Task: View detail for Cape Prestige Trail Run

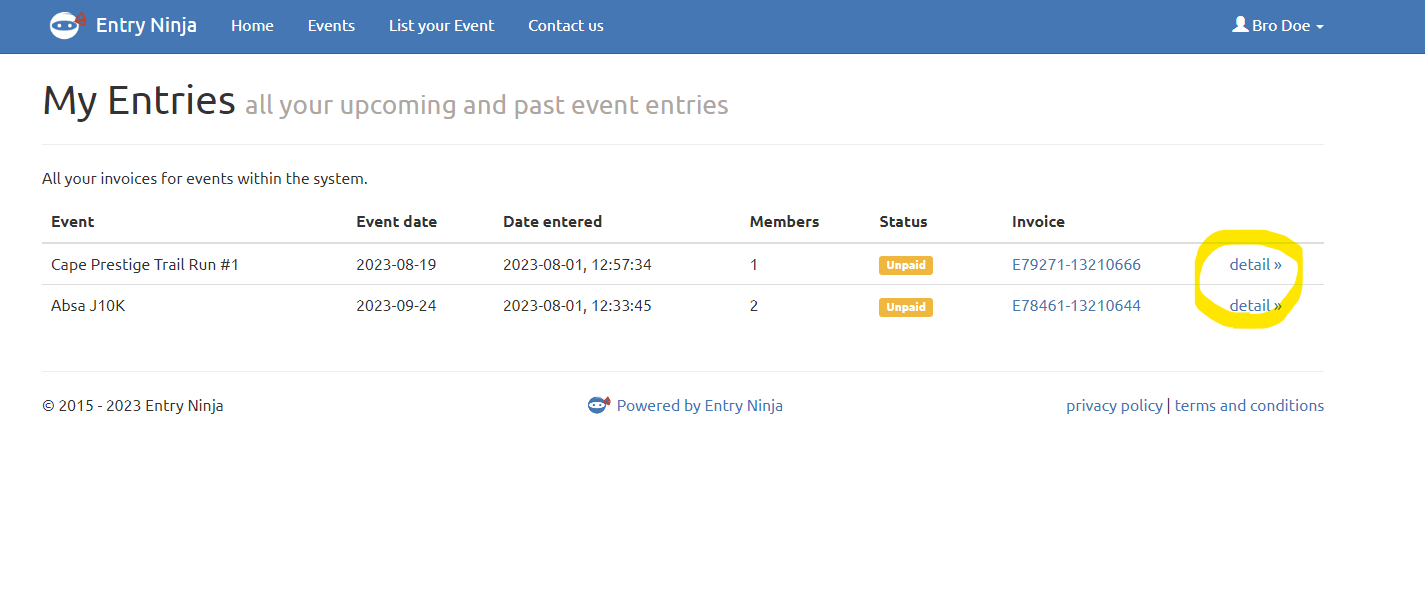Action: click(x=1255, y=265)
